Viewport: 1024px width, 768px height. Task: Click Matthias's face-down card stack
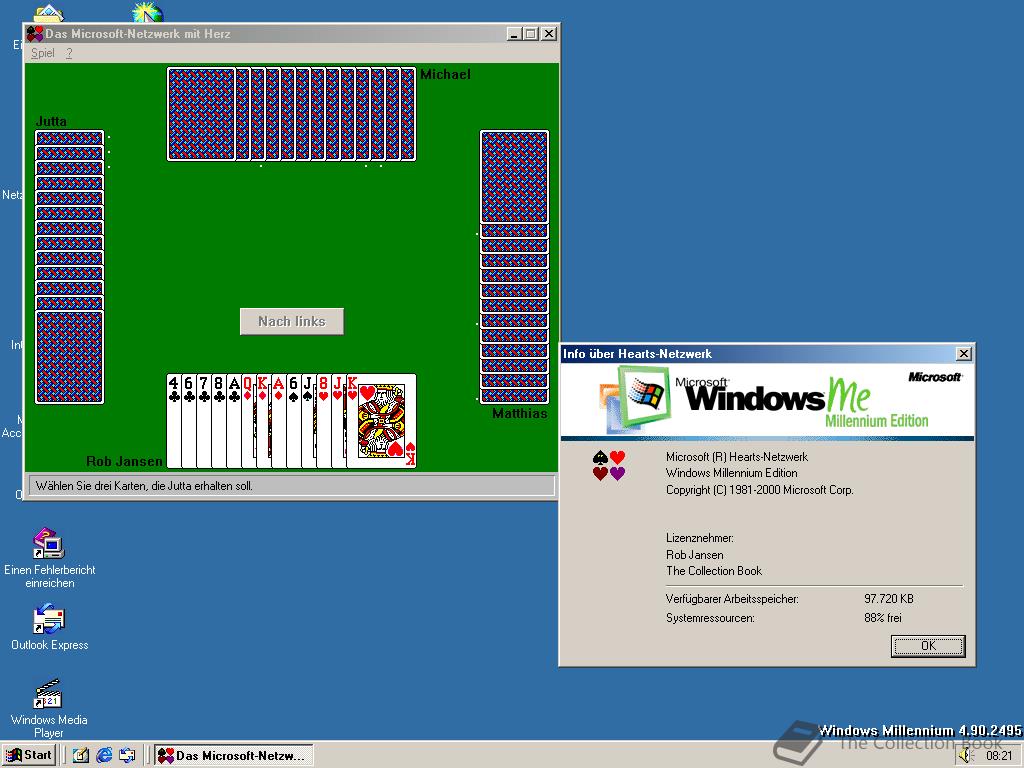coord(515,267)
